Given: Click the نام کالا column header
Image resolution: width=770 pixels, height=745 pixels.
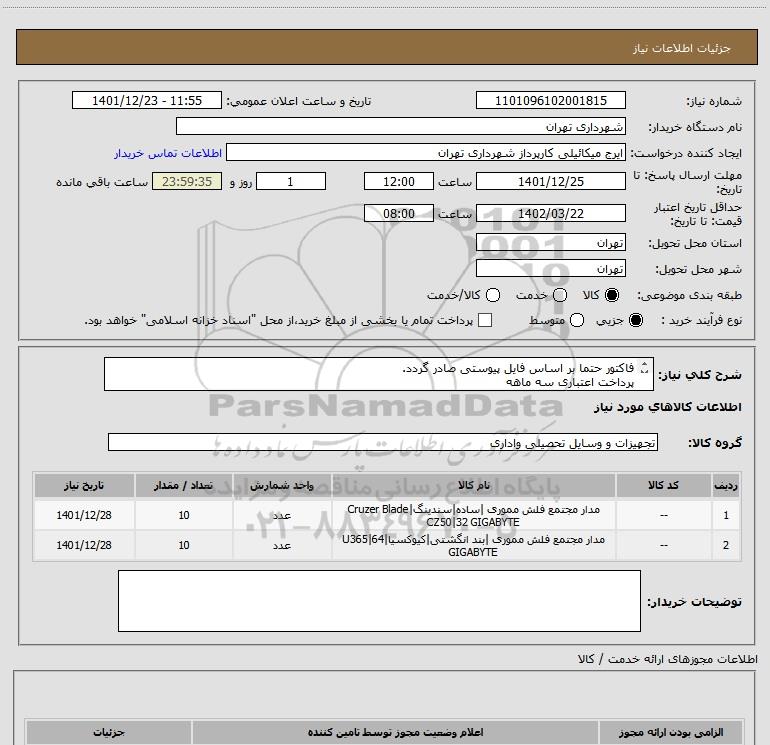Looking at the screenshot, I should pos(474,486).
